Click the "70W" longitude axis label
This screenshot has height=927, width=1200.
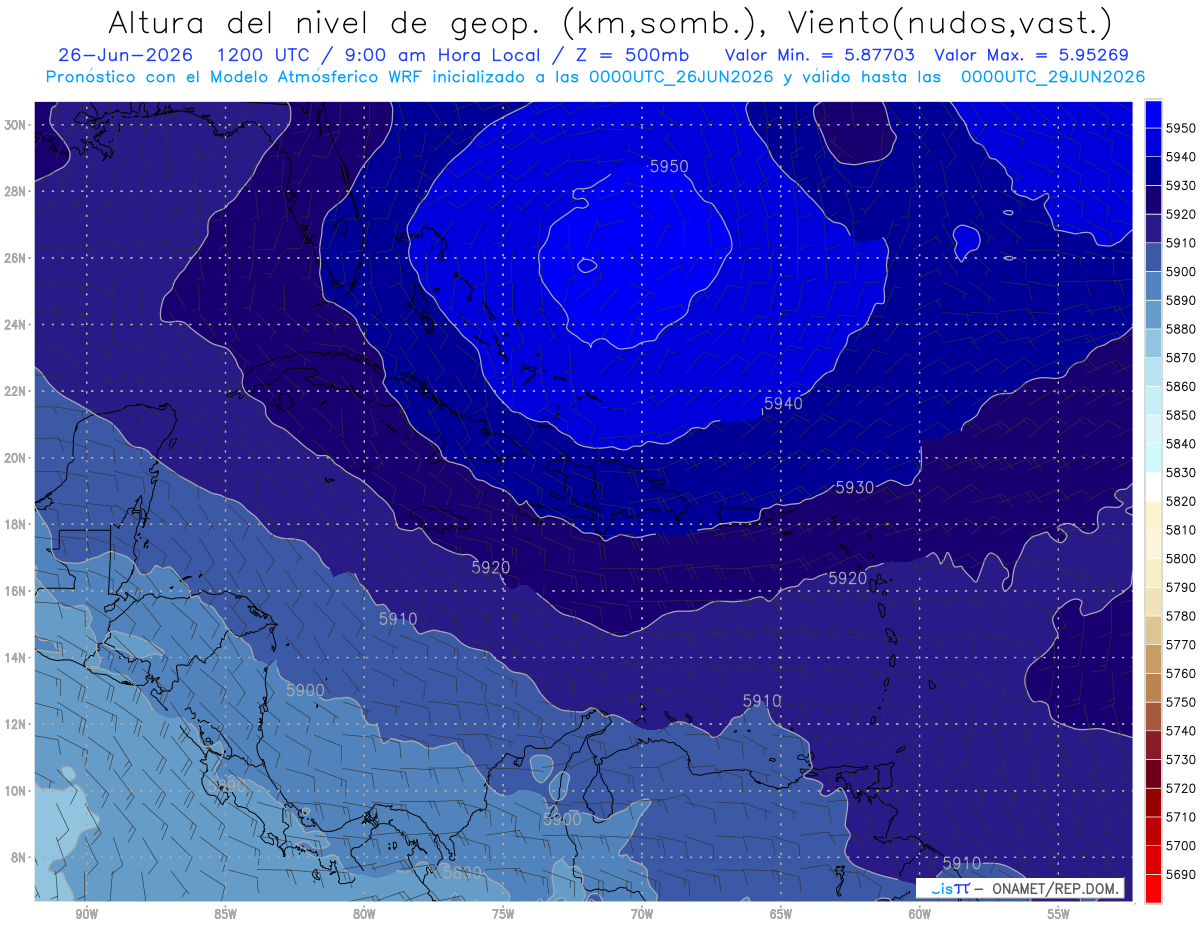[642, 915]
